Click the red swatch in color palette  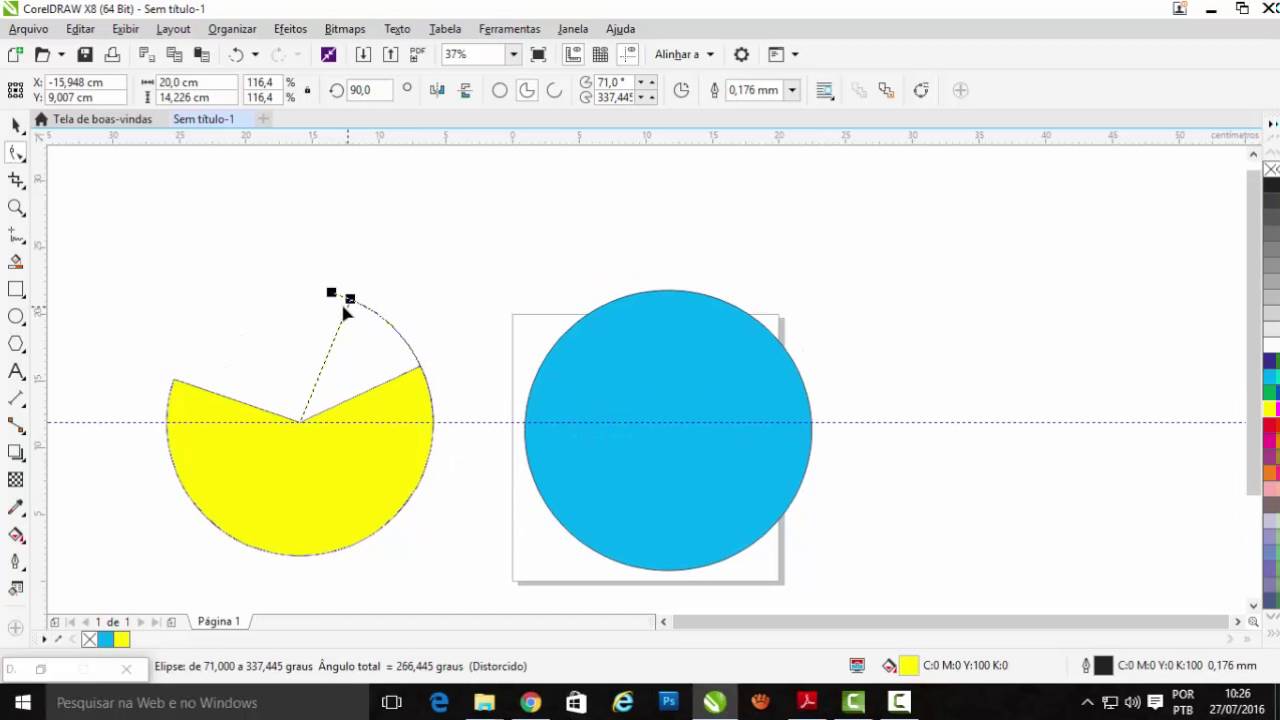click(1271, 426)
